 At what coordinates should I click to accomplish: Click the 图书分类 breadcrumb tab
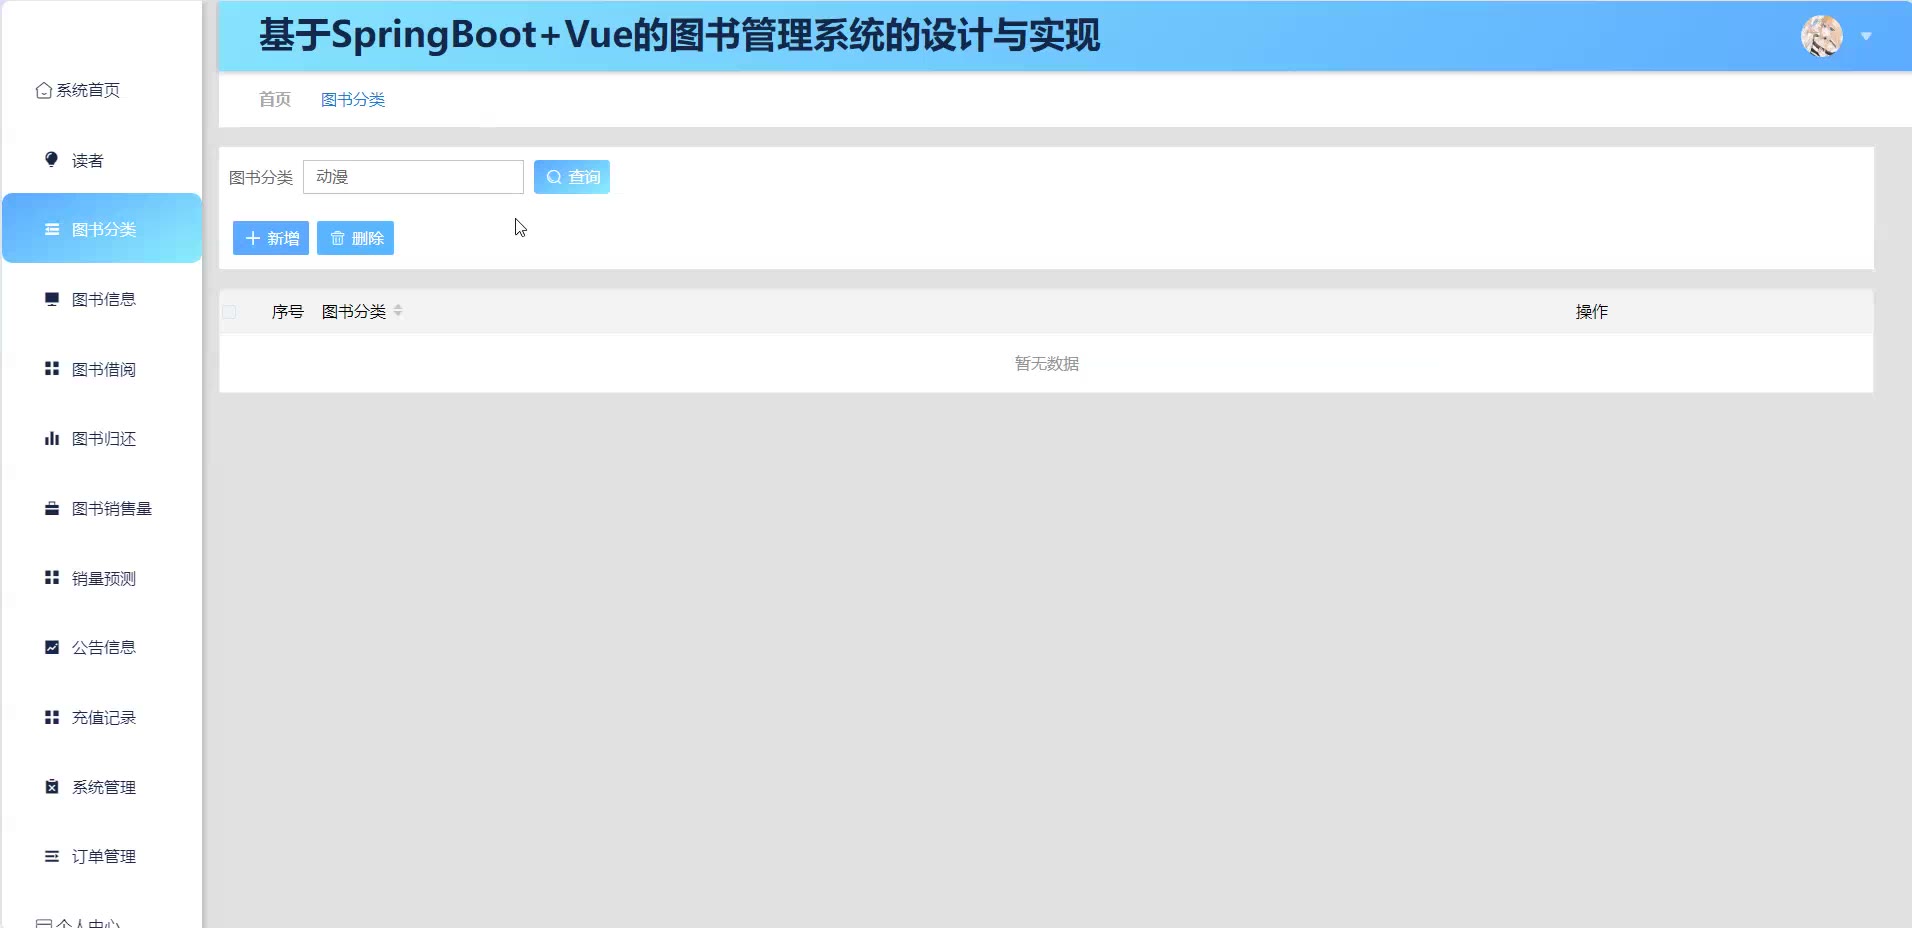(353, 99)
